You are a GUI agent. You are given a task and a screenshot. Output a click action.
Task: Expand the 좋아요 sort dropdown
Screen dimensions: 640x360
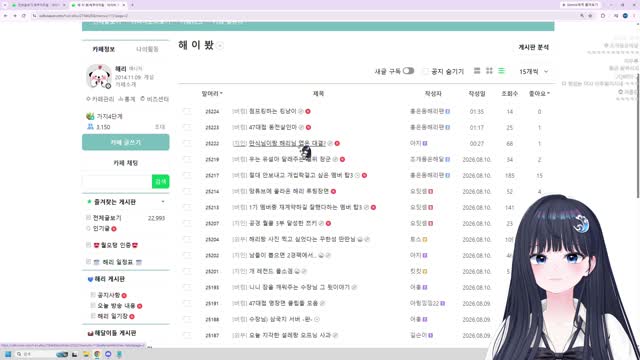tap(539, 93)
